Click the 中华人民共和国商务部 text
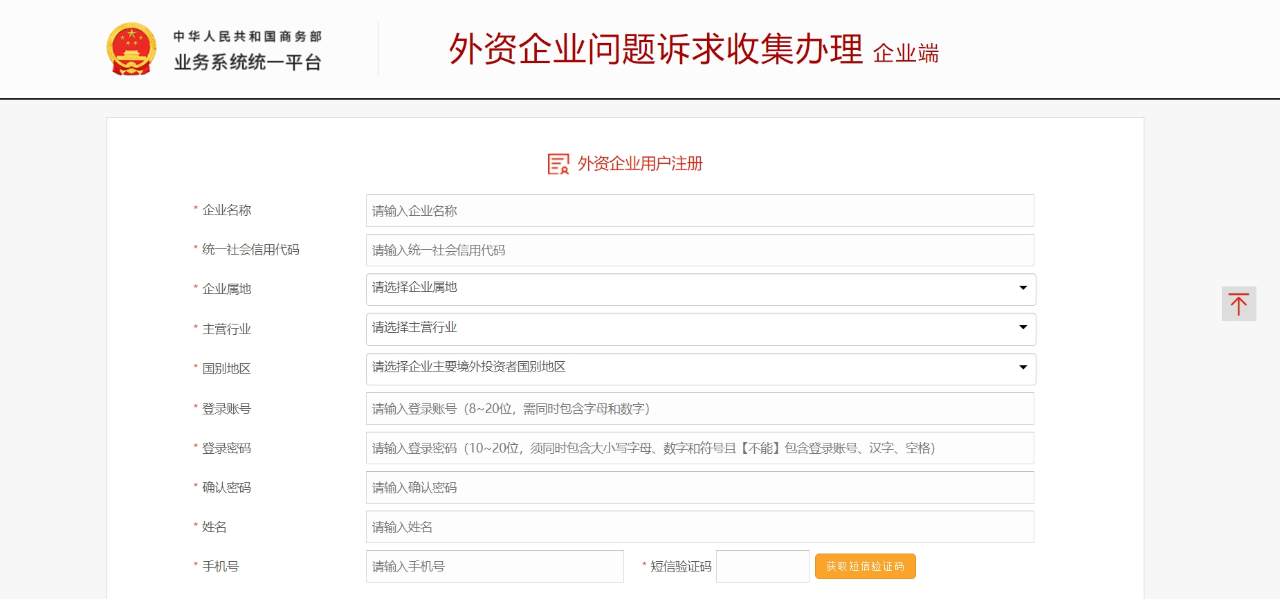The image size is (1280, 599). point(248,36)
